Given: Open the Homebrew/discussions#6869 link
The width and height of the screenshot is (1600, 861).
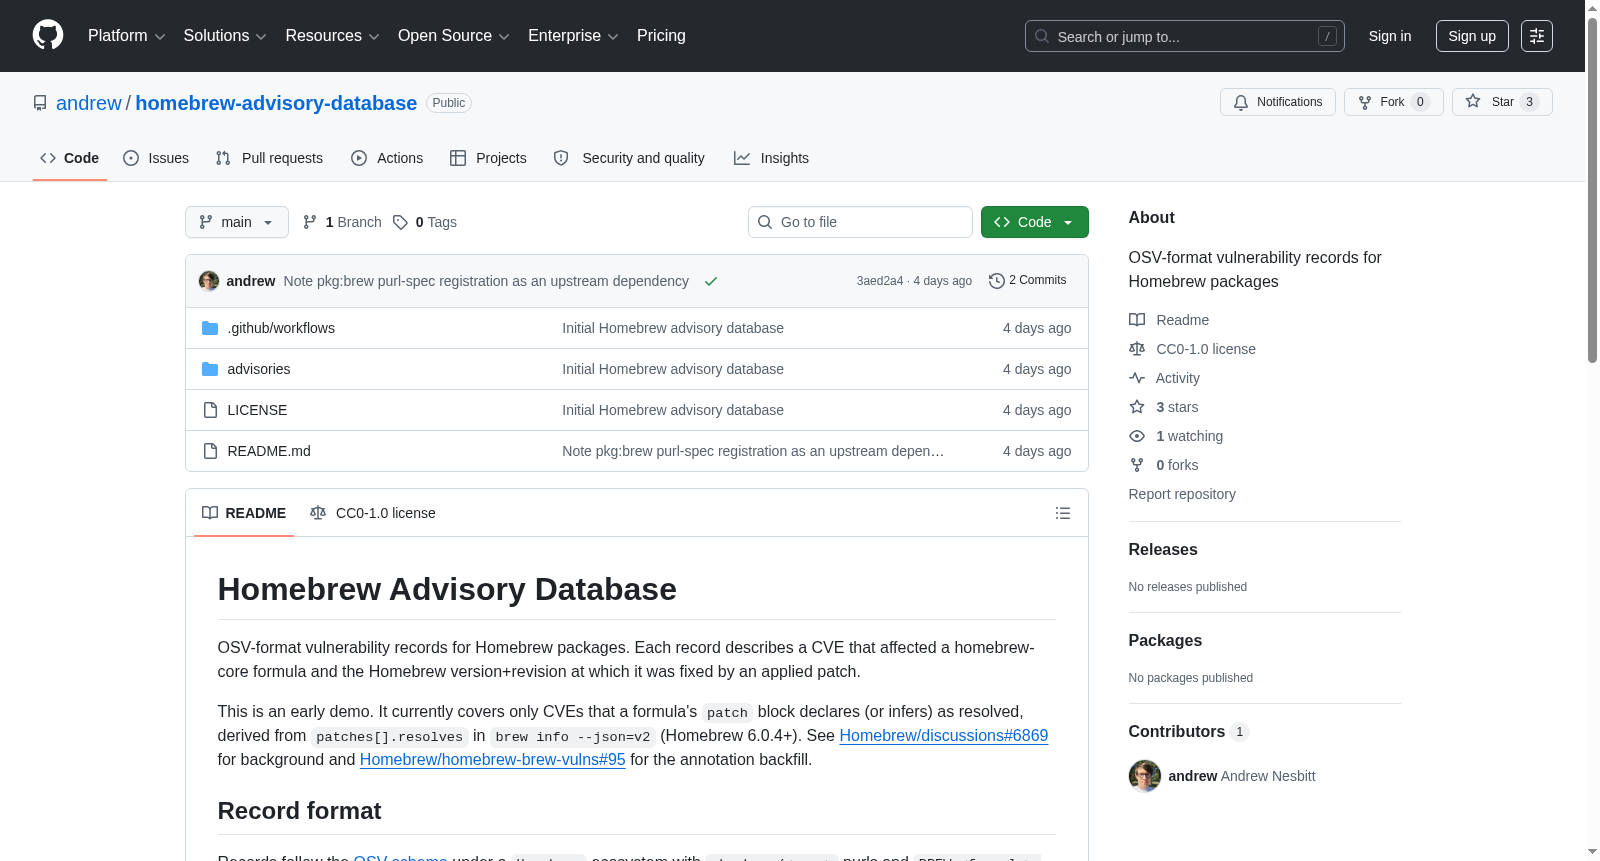Looking at the screenshot, I should (944, 735).
